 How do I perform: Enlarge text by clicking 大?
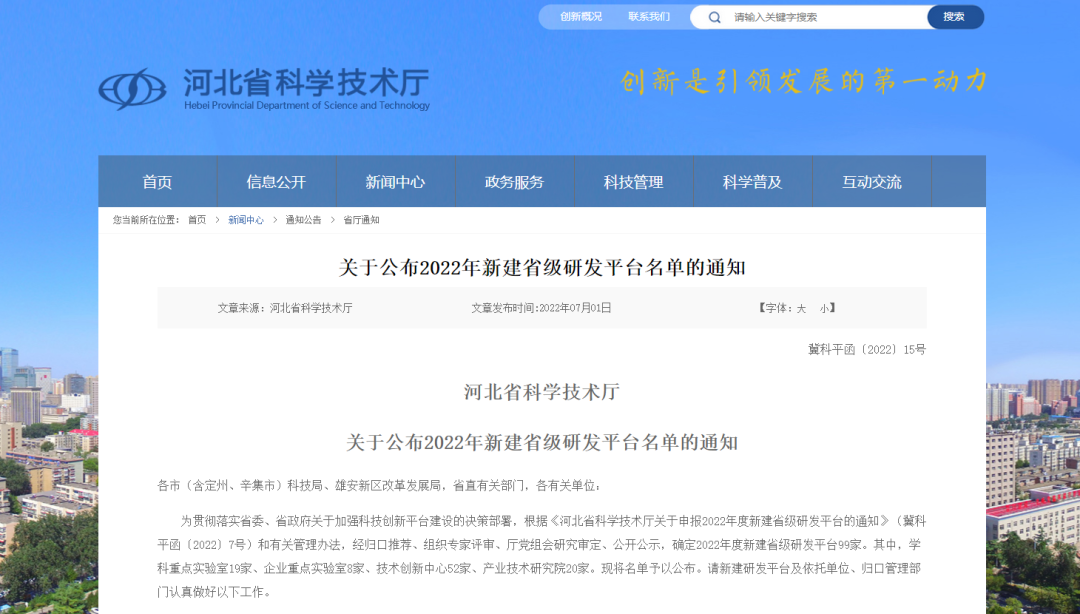click(x=799, y=308)
